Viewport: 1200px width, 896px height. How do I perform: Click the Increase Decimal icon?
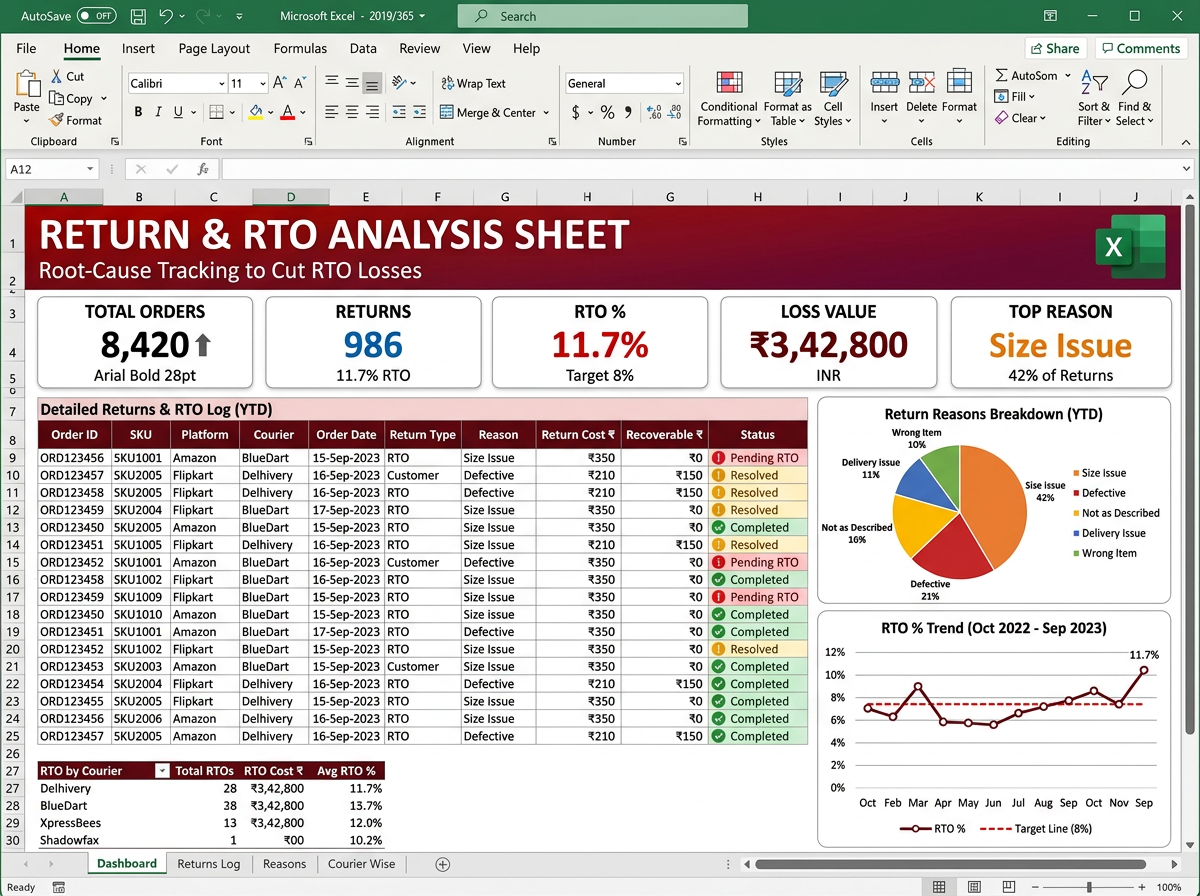[654, 112]
